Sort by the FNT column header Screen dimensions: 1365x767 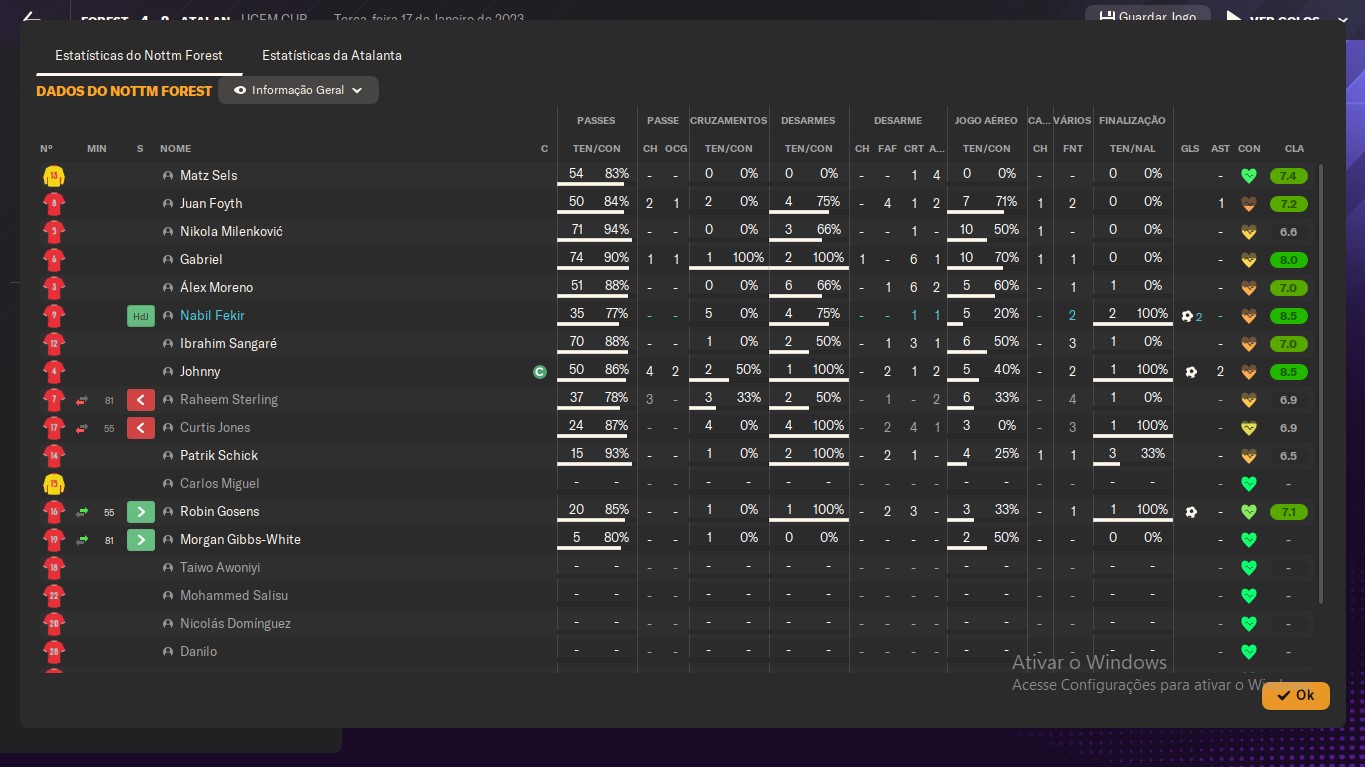(1073, 149)
